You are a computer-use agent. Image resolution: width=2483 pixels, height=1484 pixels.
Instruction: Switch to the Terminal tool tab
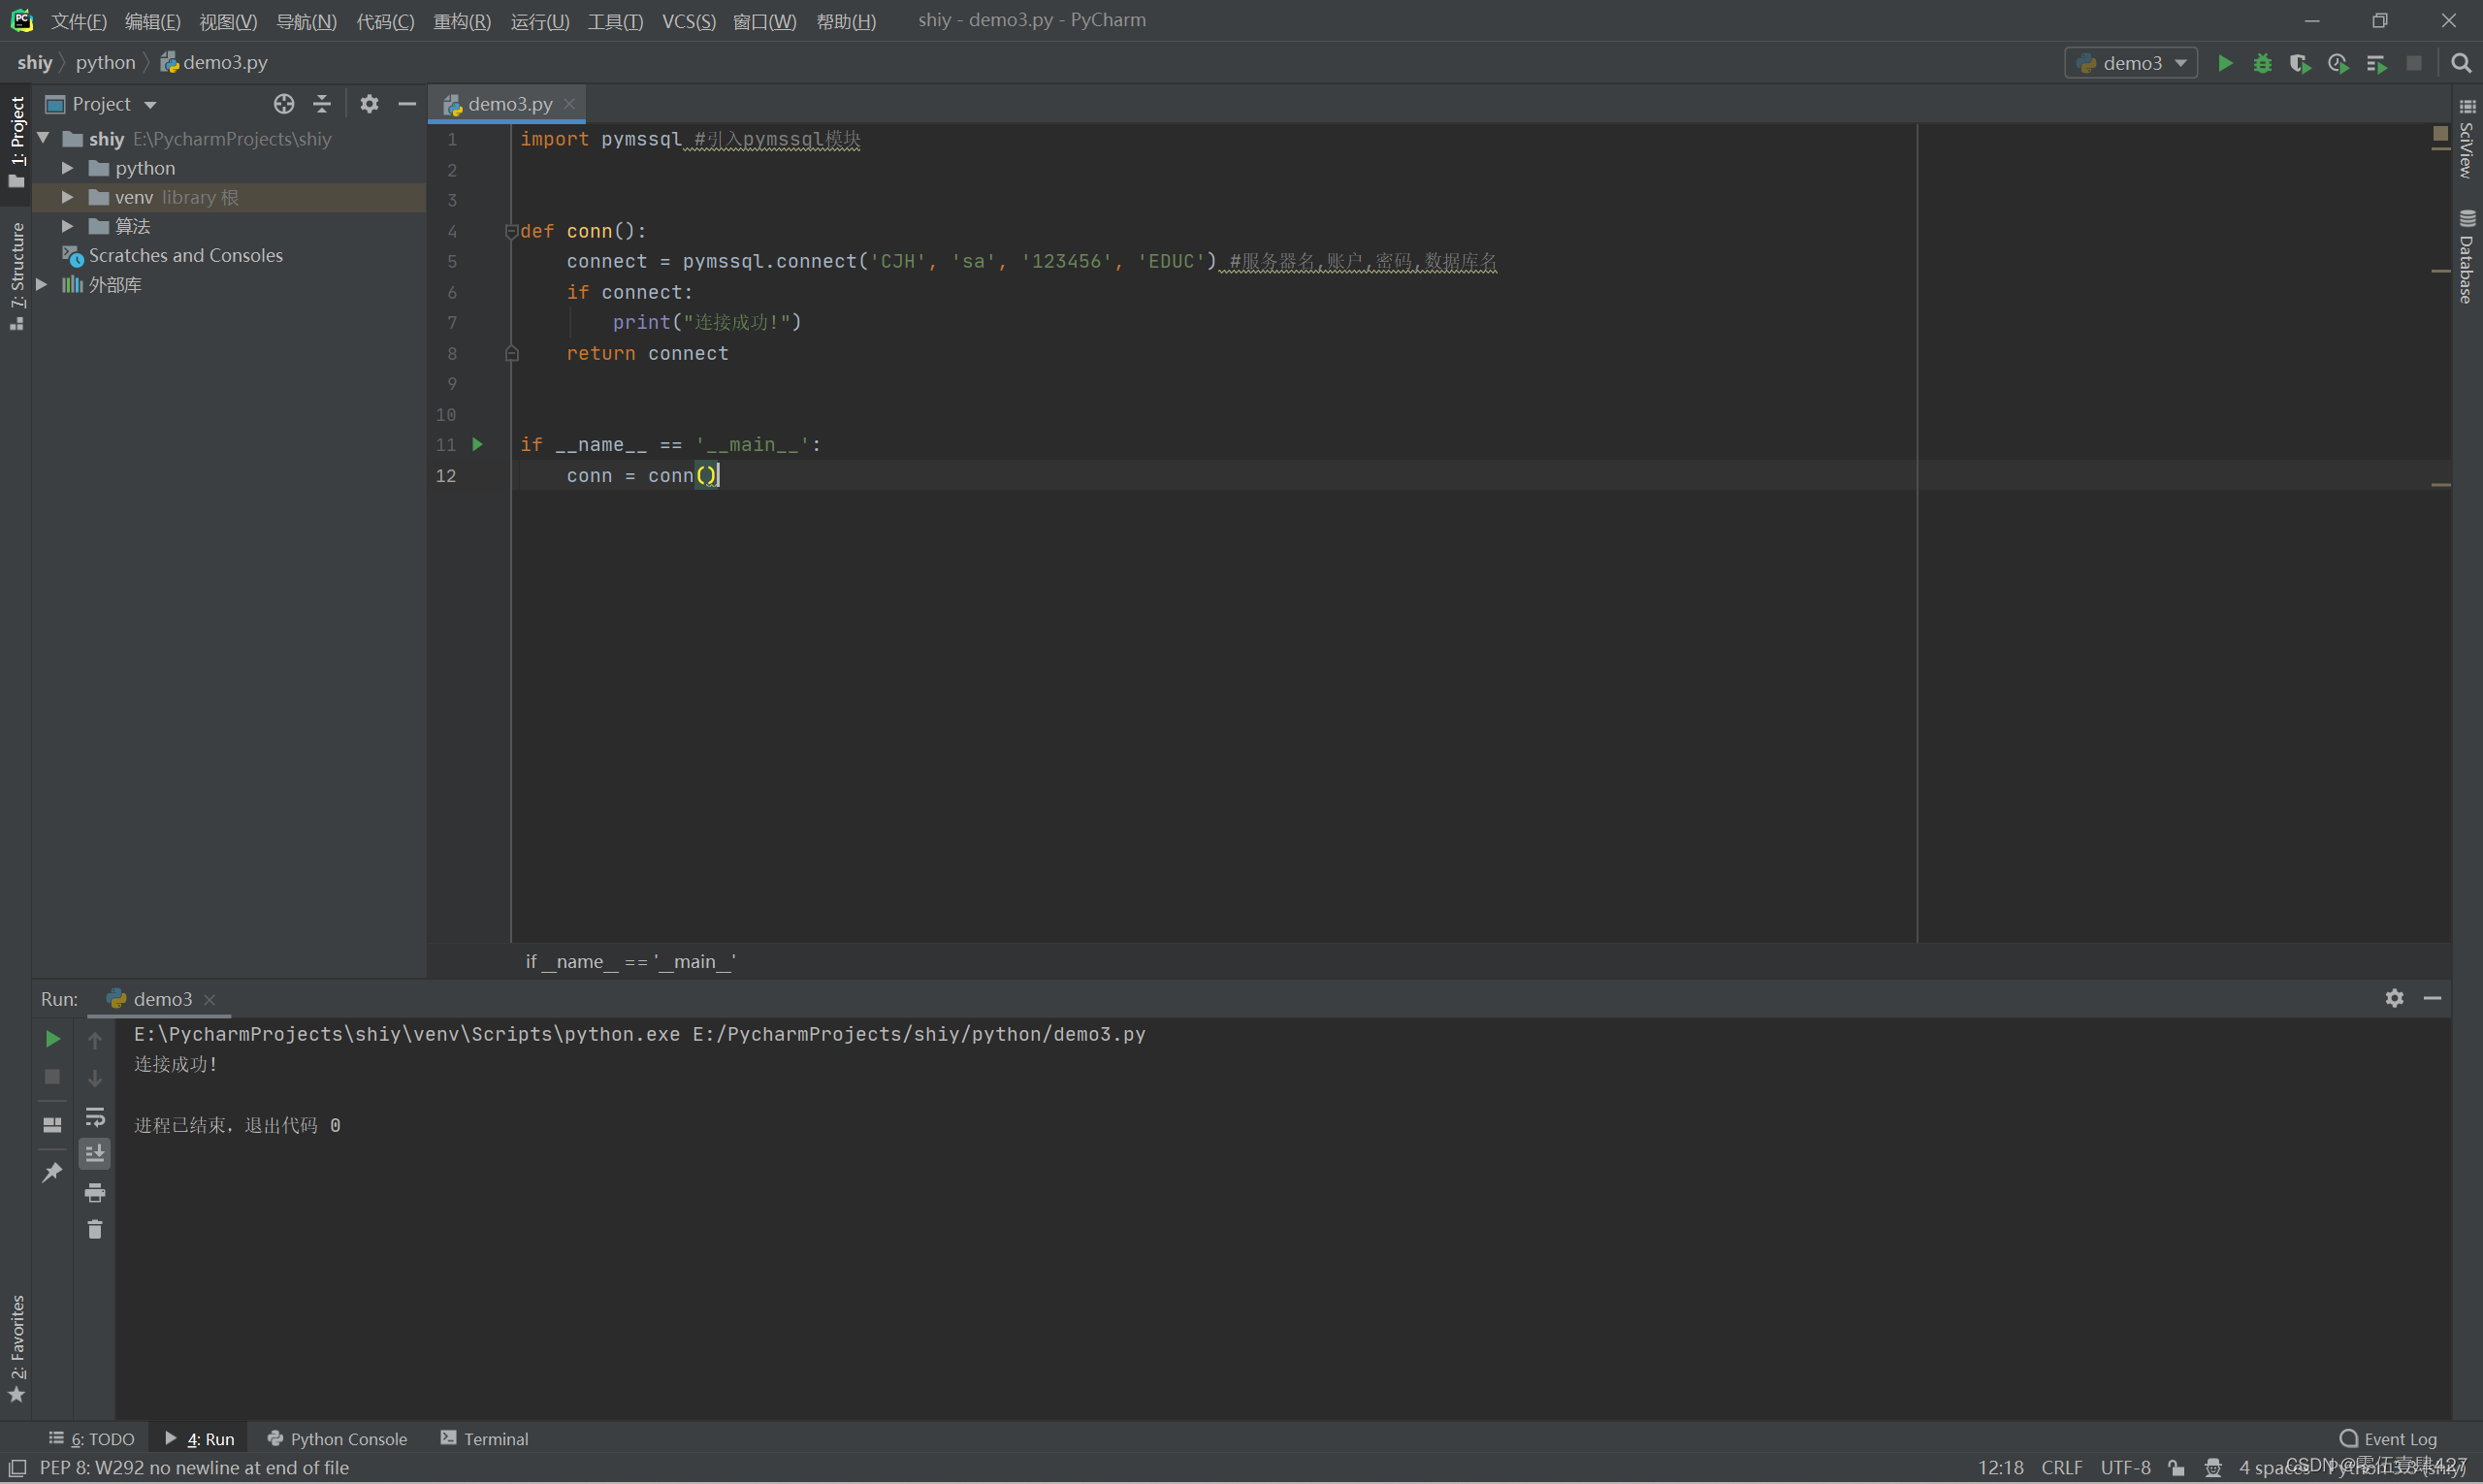click(485, 1438)
